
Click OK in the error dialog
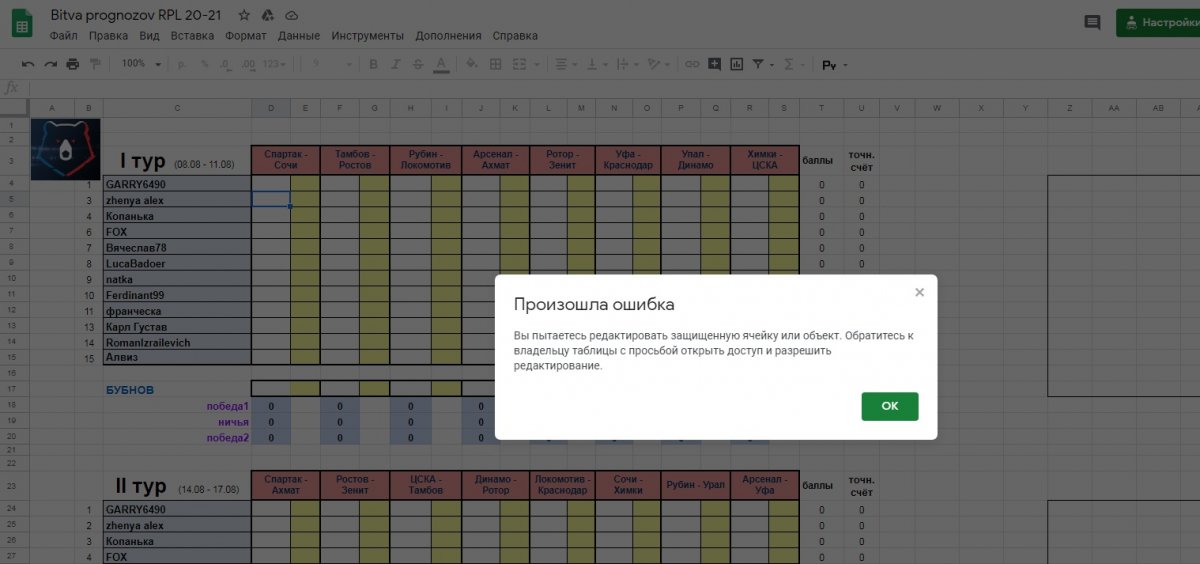point(889,406)
